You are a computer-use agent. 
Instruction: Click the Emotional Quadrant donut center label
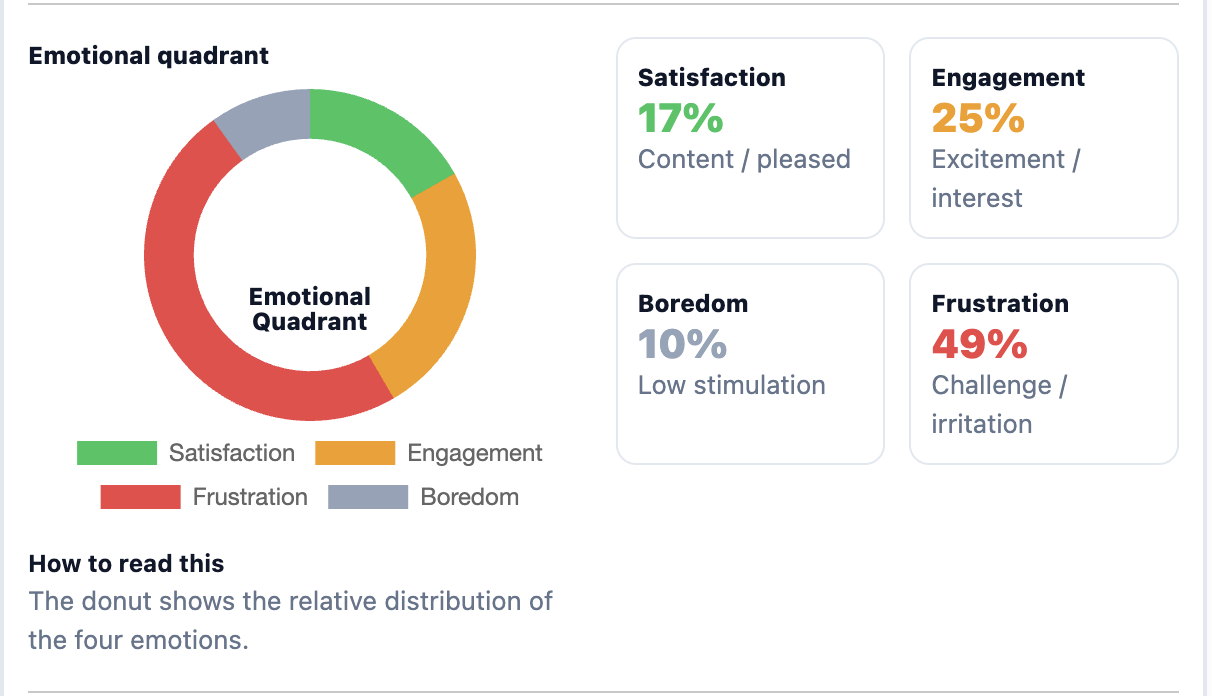click(x=310, y=309)
